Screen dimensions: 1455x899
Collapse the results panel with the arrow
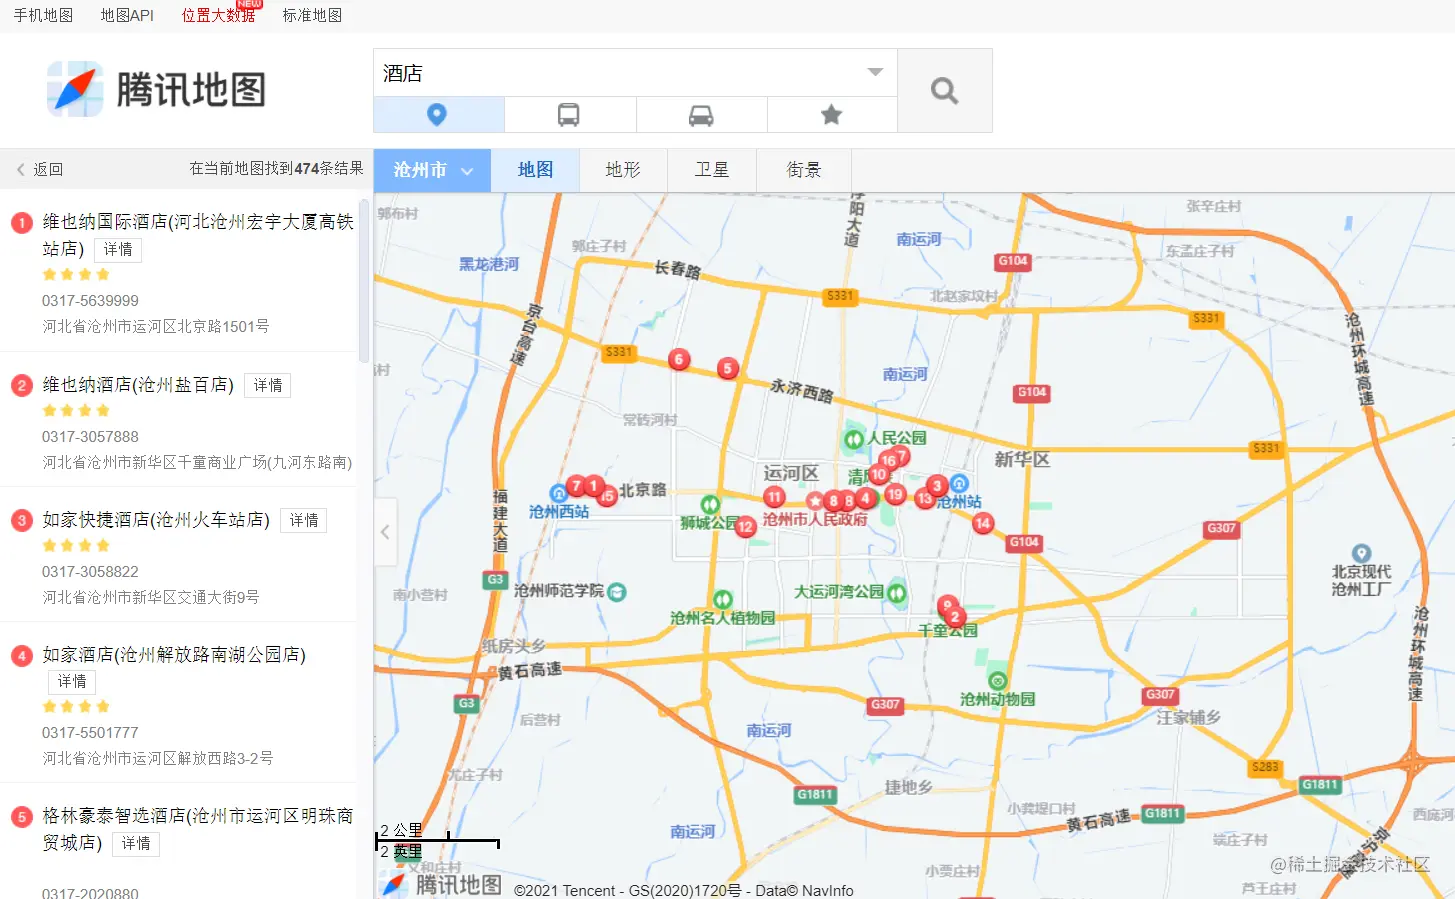(385, 532)
